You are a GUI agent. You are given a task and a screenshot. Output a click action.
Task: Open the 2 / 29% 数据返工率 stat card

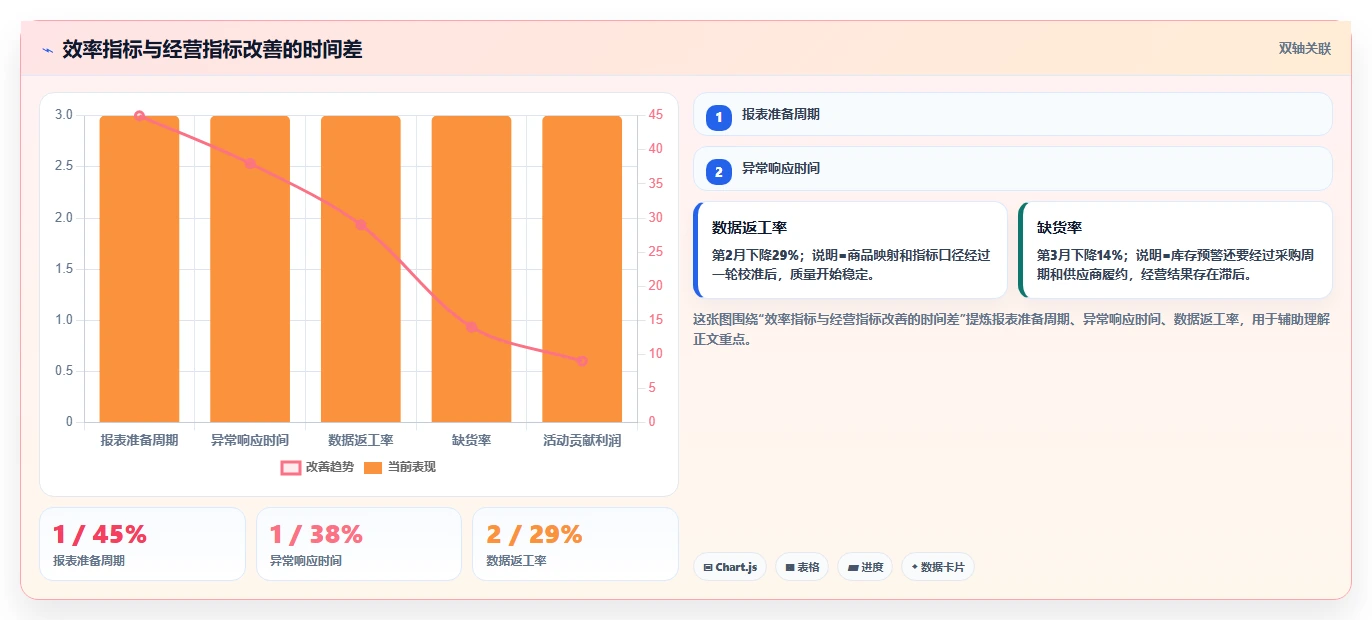(x=575, y=544)
